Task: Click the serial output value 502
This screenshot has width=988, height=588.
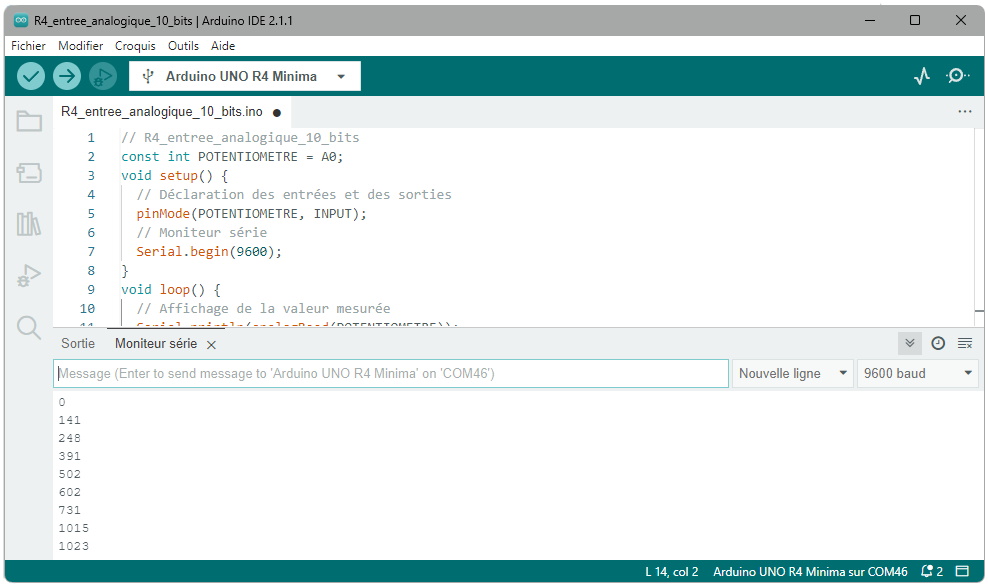Action: 70,474
